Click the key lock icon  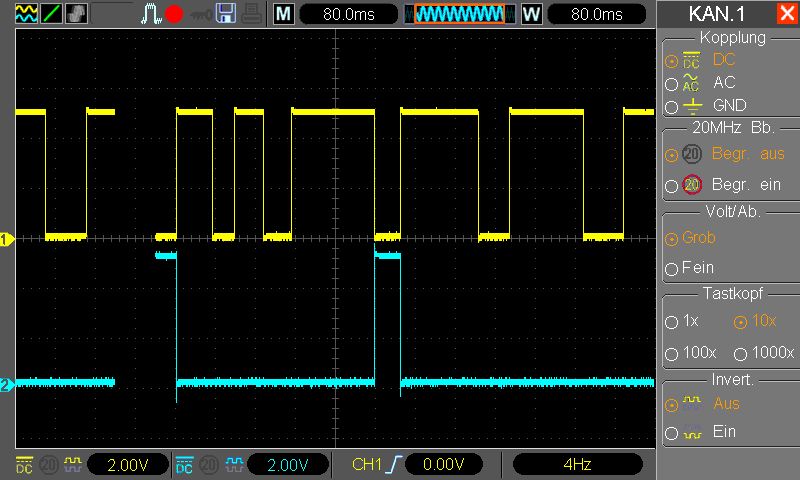coord(201,15)
